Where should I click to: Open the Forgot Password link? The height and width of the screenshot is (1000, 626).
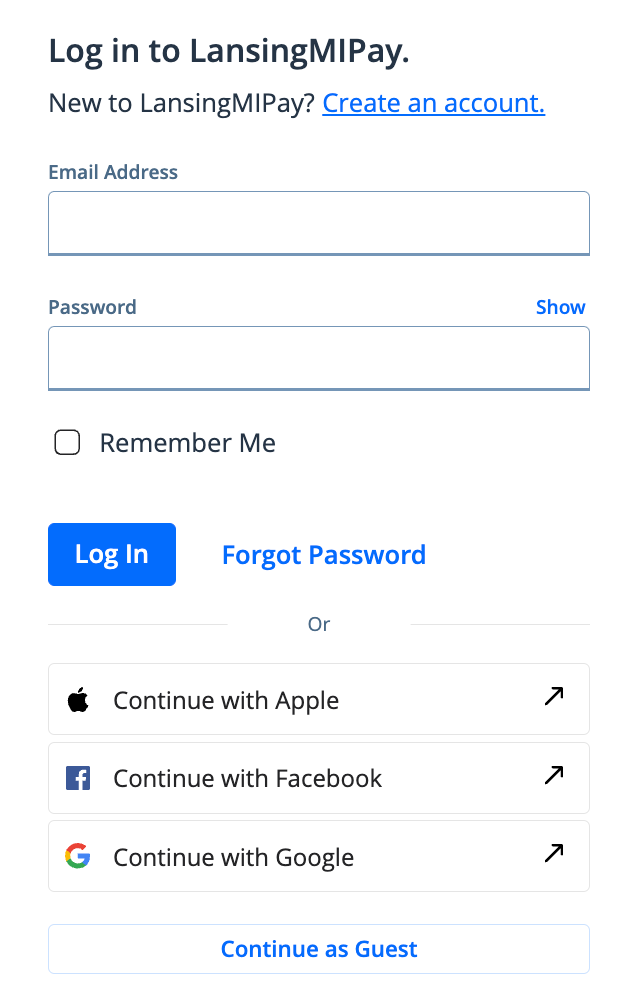(324, 555)
